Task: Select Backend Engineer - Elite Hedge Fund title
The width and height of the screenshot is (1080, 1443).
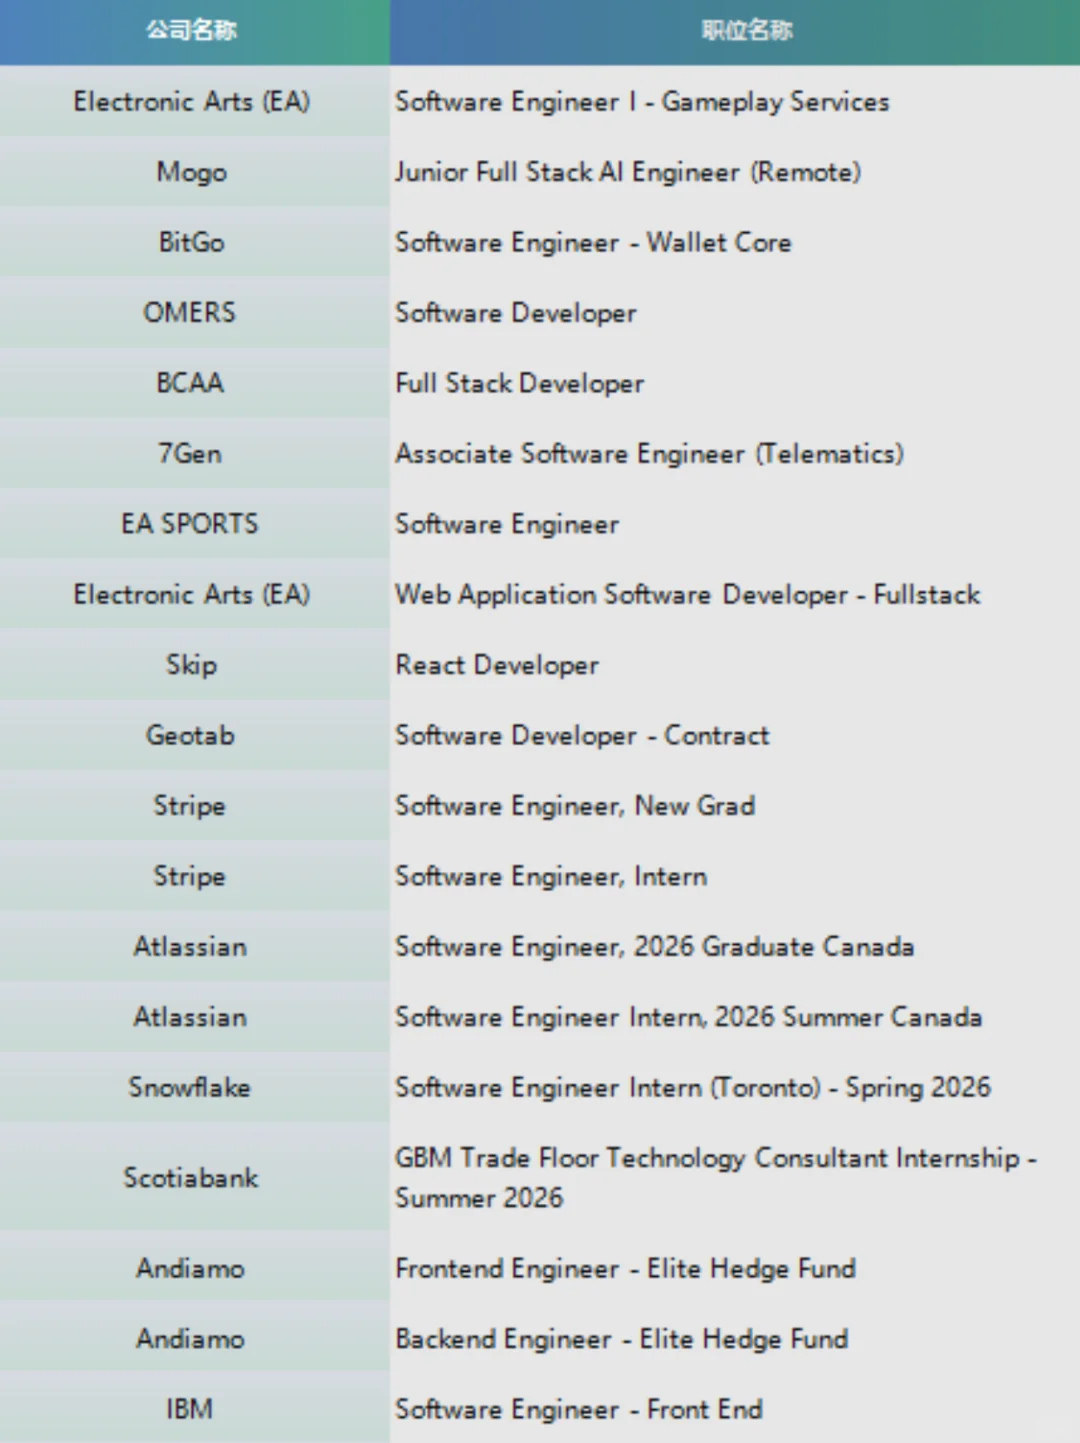Action: 621,1339
